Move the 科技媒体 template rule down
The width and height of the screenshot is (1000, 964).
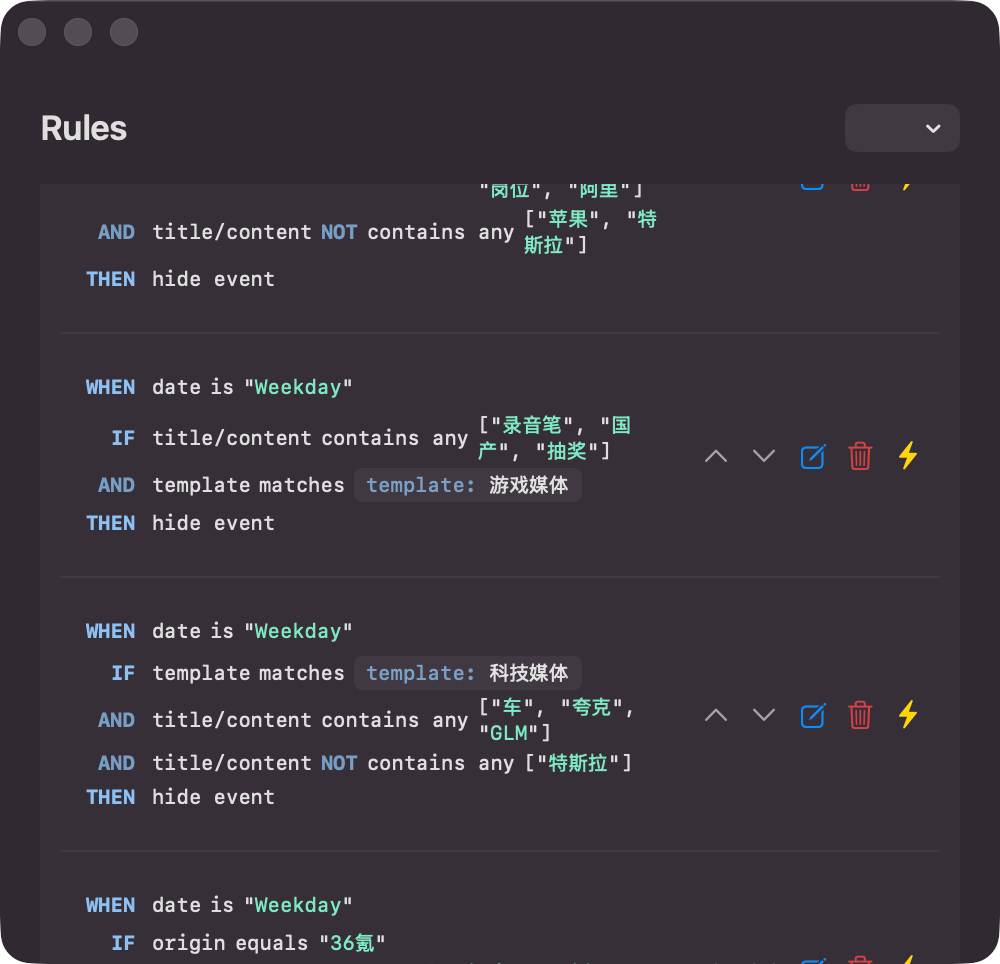coord(763,715)
